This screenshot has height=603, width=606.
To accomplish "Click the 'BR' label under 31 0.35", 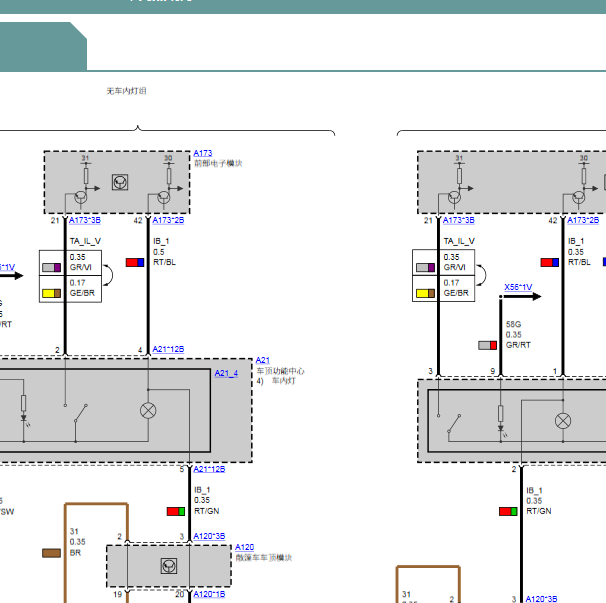I will click(75, 553).
